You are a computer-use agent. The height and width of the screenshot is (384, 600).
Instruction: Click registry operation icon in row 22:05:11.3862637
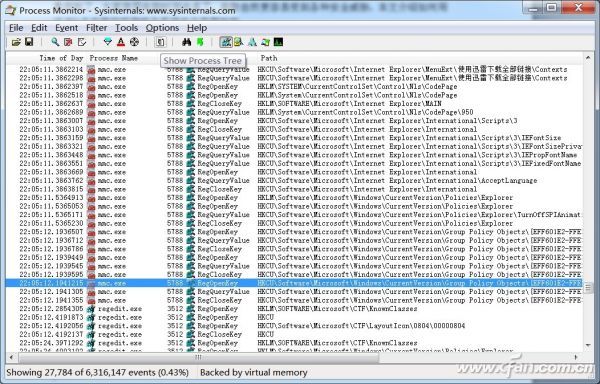click(191, 104)
